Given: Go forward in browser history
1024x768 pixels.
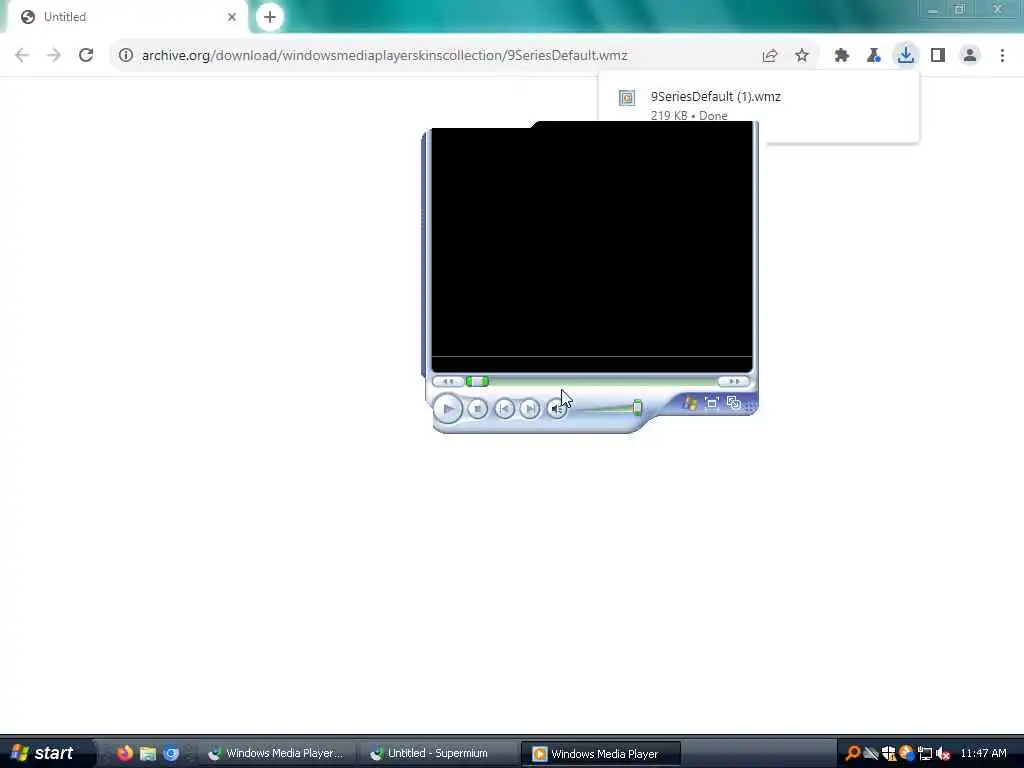Looking at the screenshot, I should pos(54,56).
